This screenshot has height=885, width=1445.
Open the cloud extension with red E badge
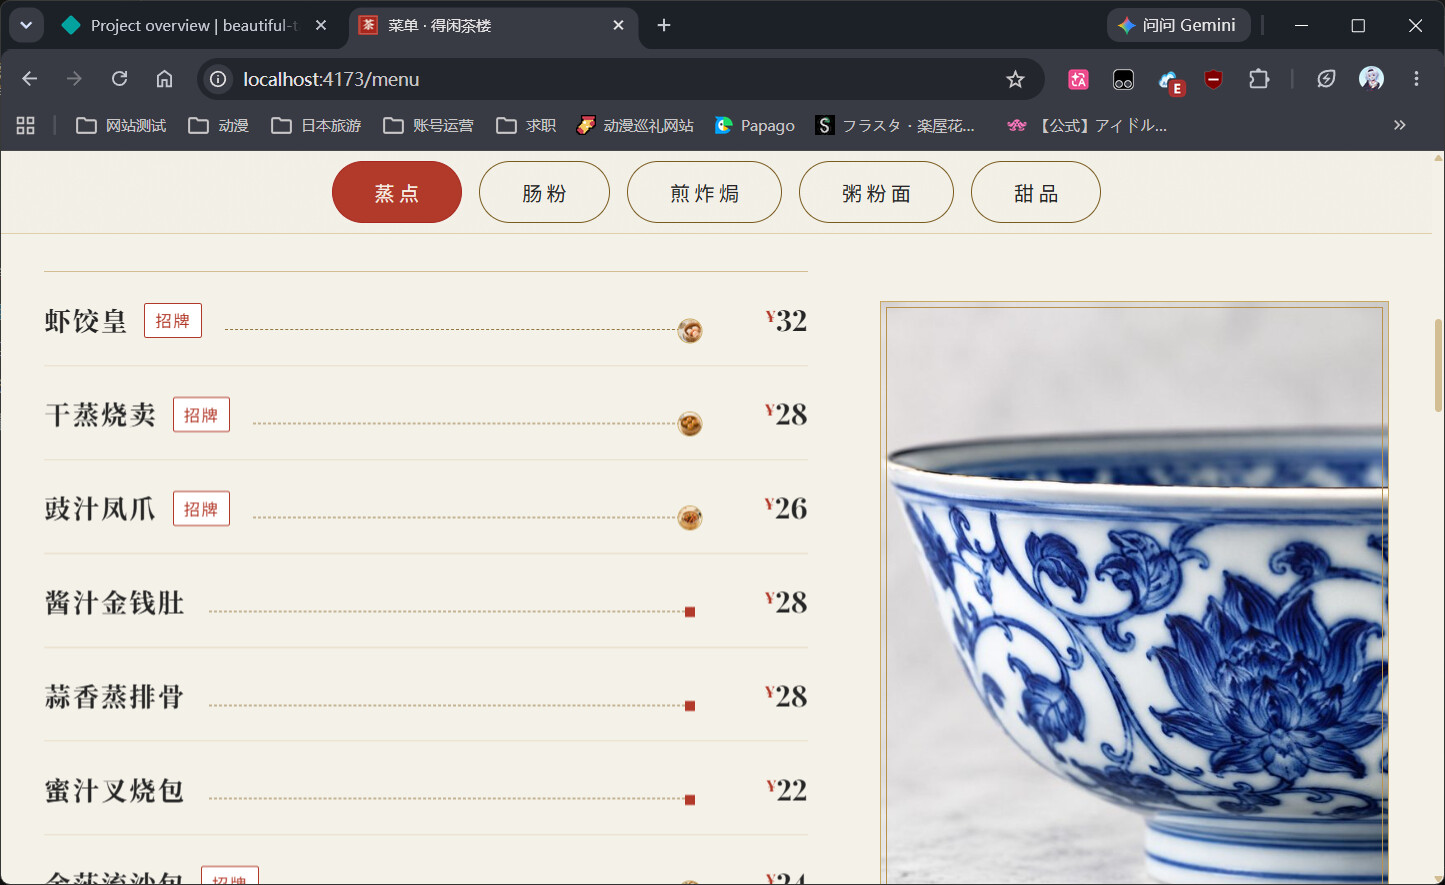tap(1169, 80)
